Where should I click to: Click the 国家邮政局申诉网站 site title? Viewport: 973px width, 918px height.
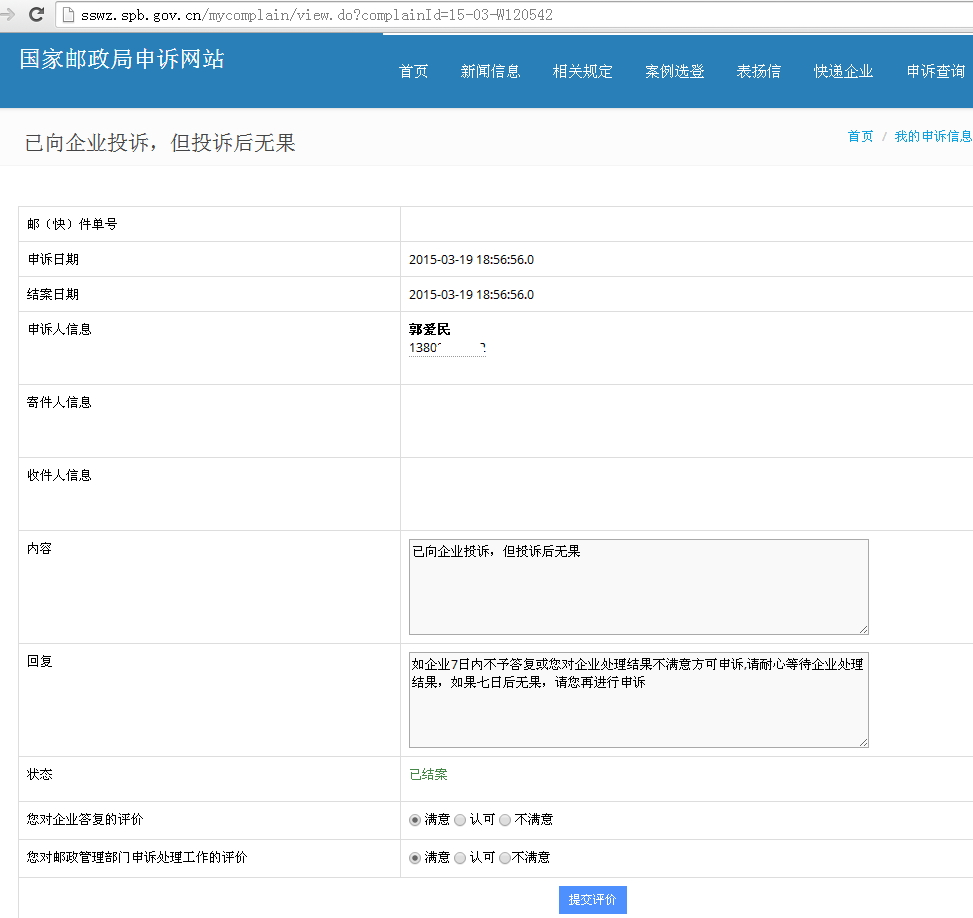click(122, 59)
